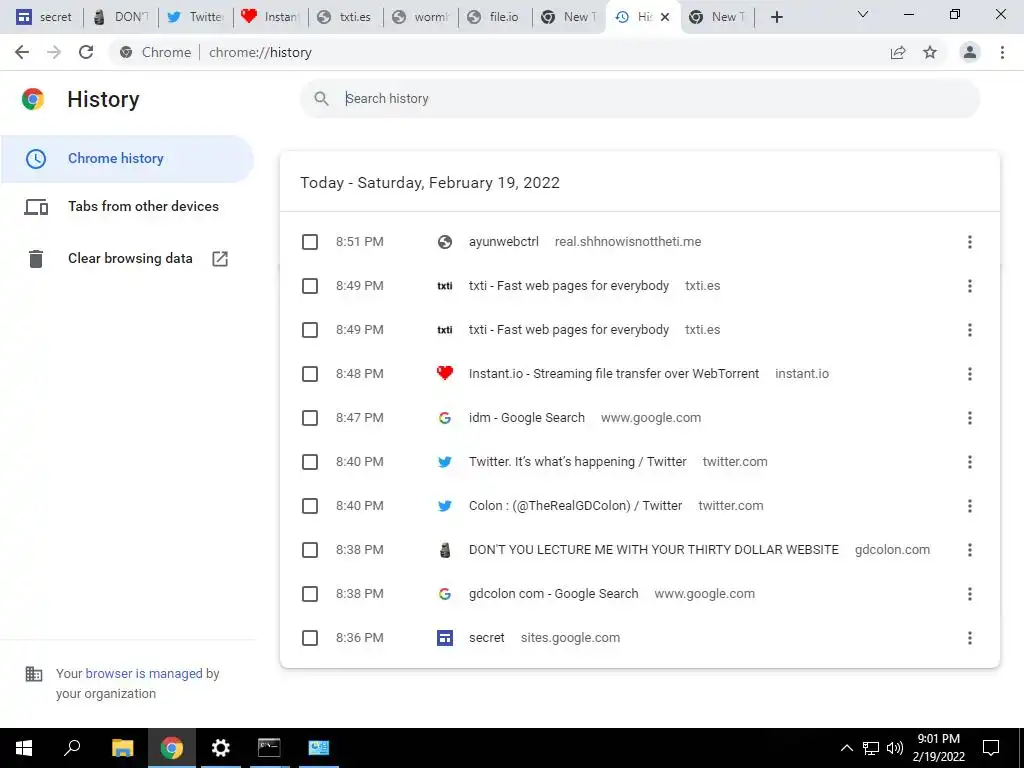Open Settings gear in the taskbar
Viewport: 1024px width, 768px height.
coord(221,748)
